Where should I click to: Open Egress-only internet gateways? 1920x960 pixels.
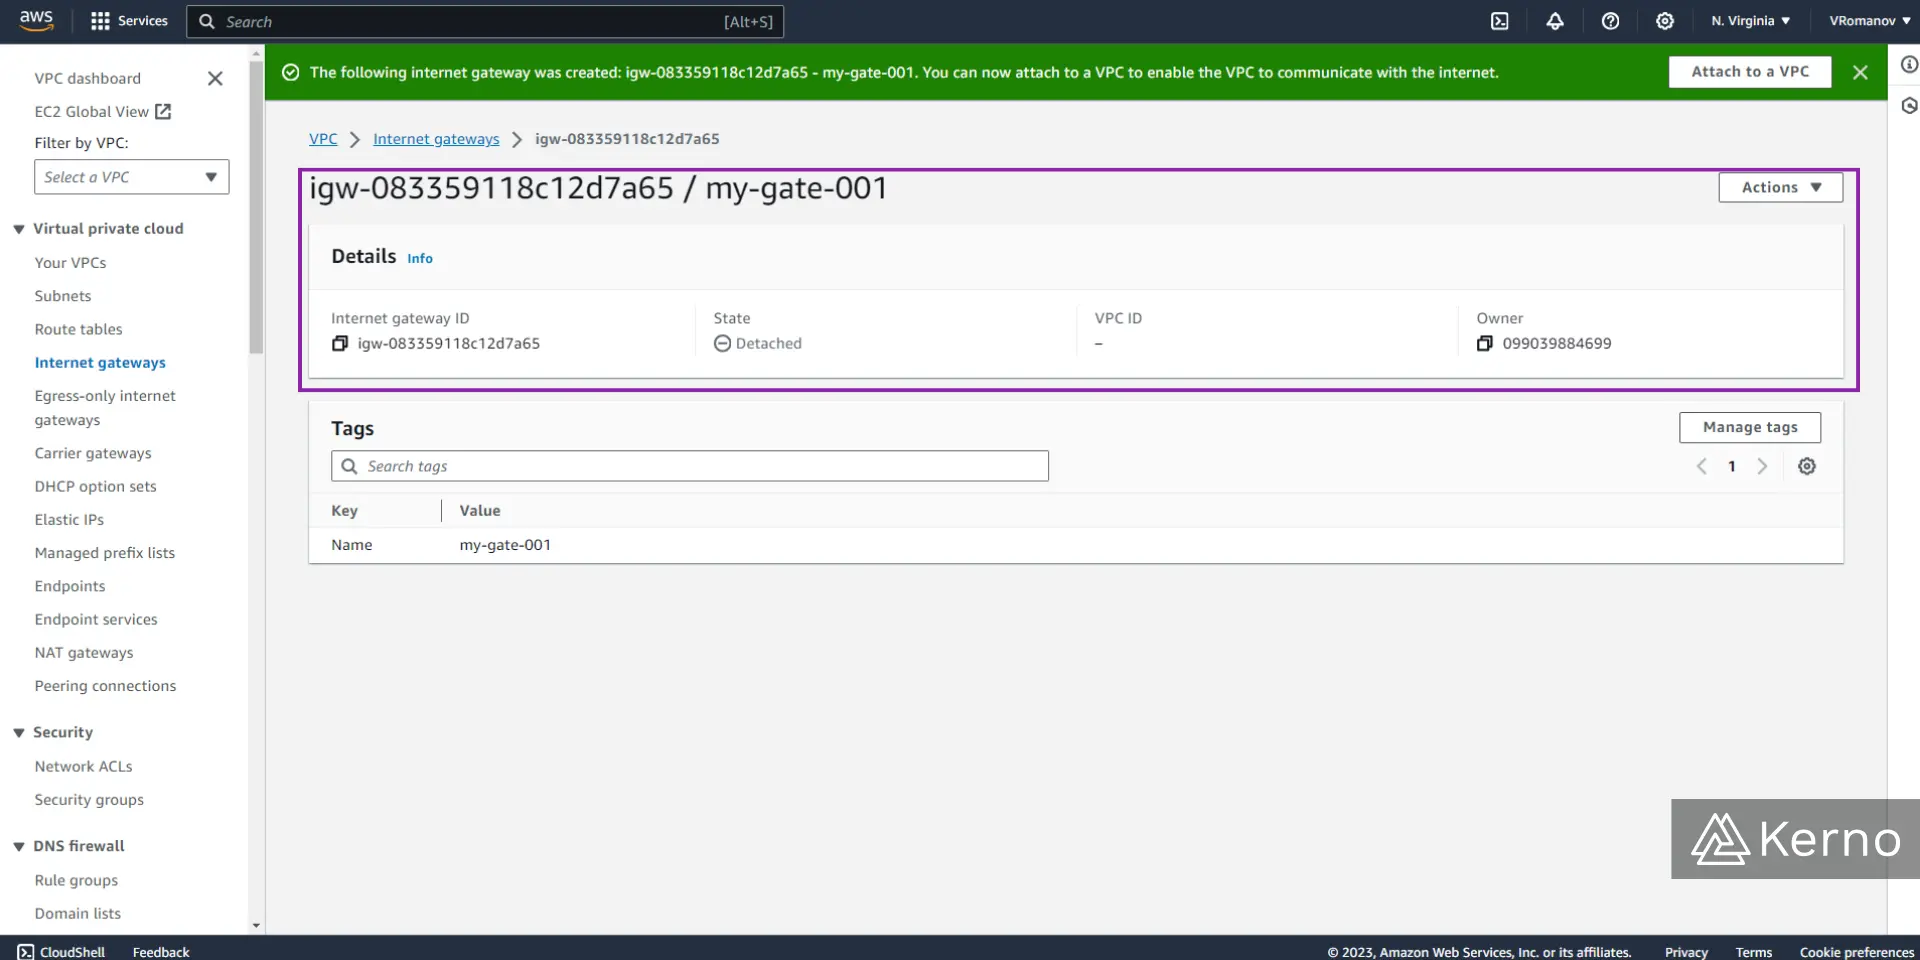click(105, 408)
